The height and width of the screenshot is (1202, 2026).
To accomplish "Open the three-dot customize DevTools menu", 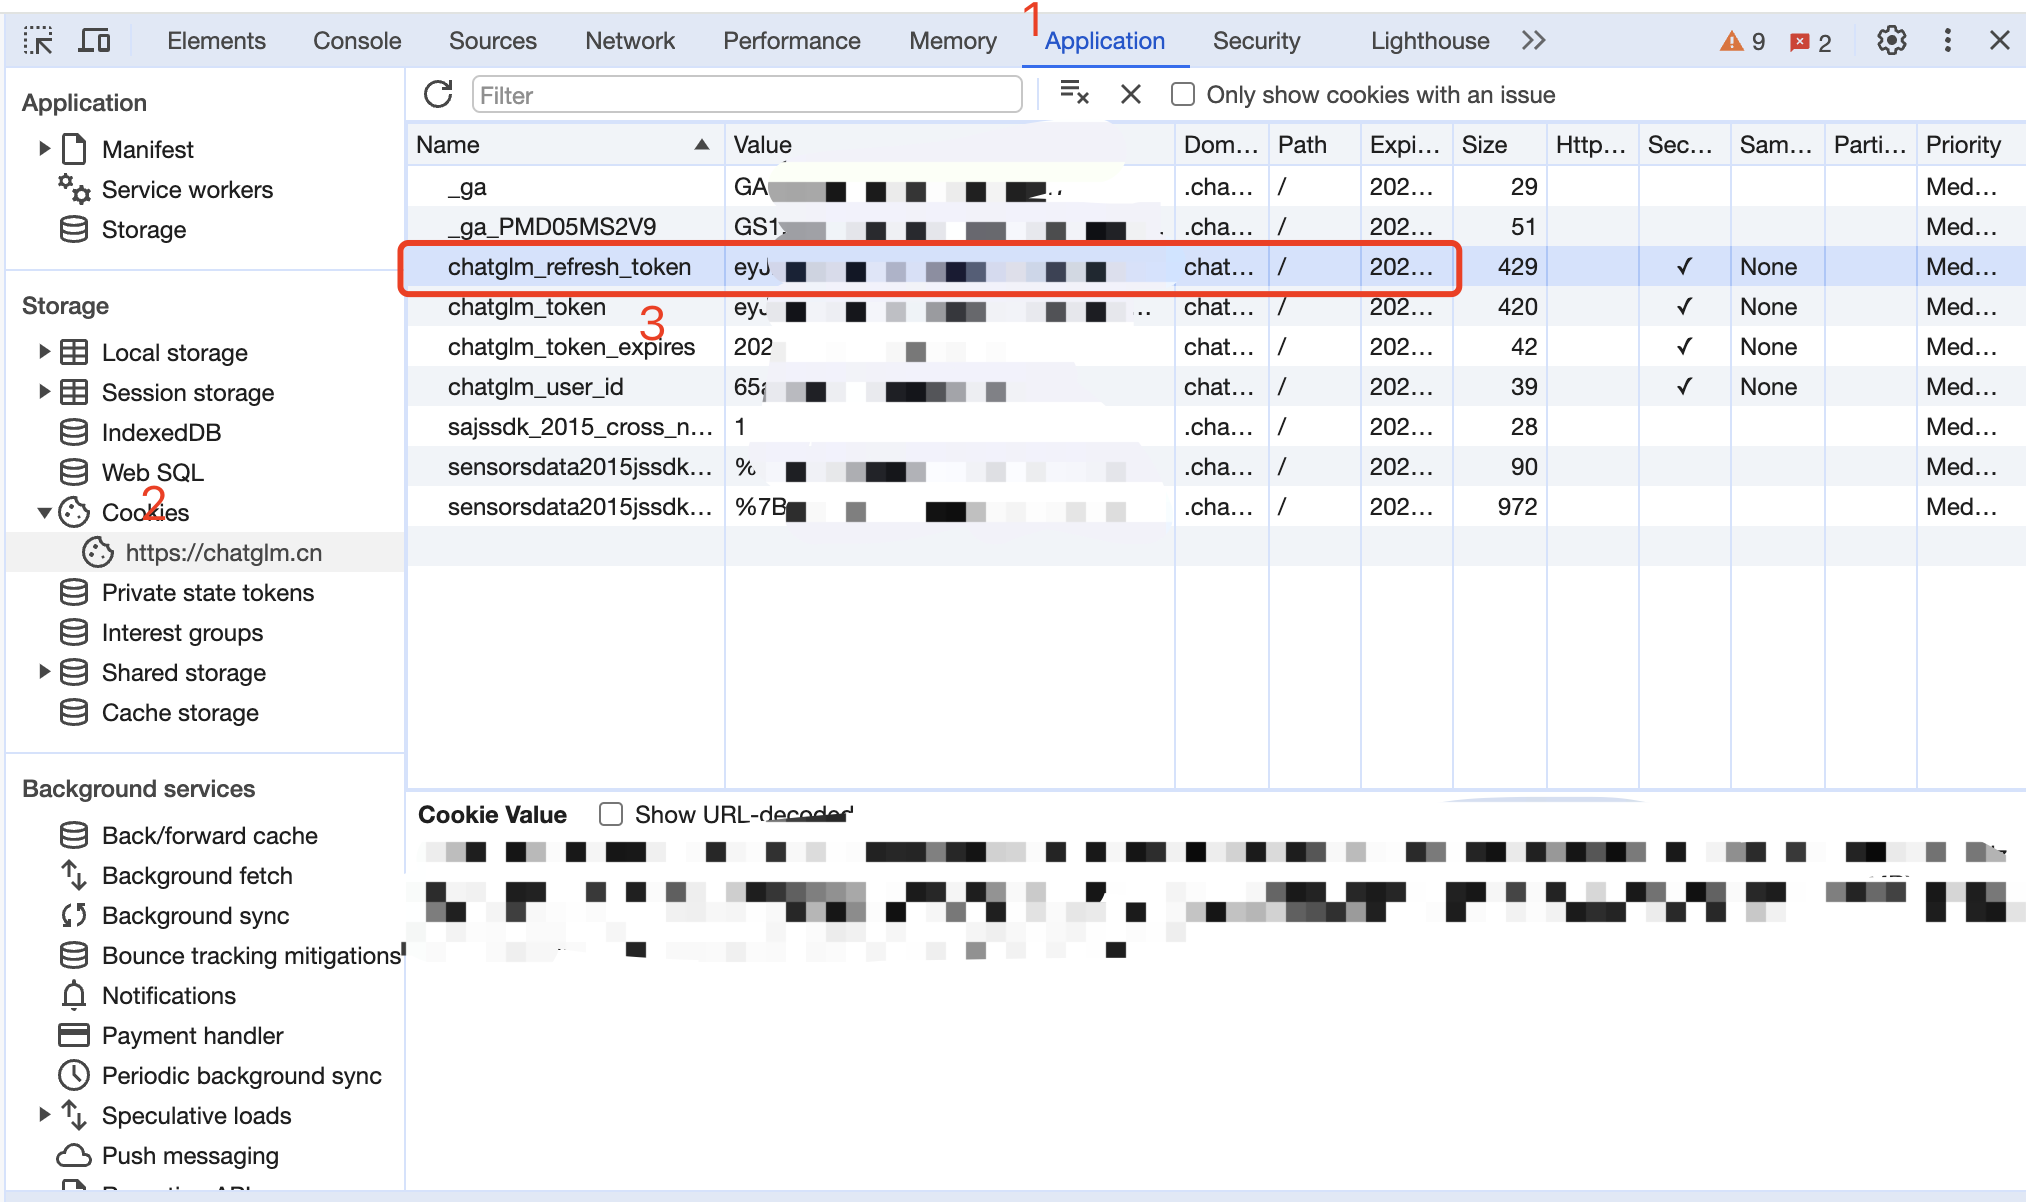I will 1947,41.
